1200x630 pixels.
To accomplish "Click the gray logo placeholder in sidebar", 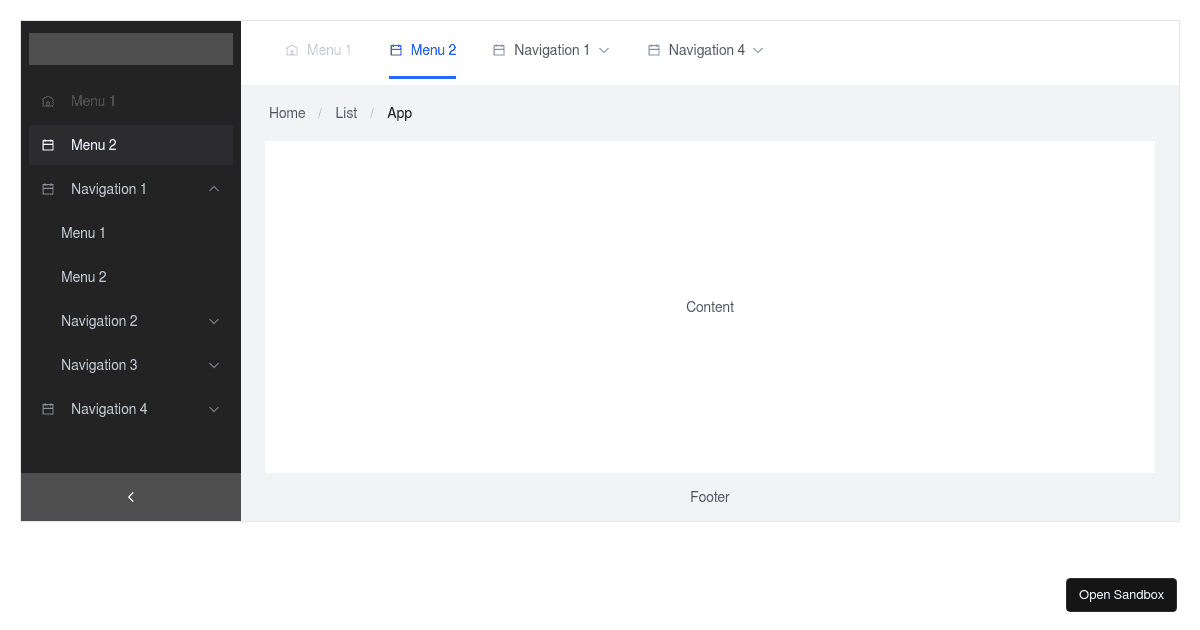I will [131, 49].
